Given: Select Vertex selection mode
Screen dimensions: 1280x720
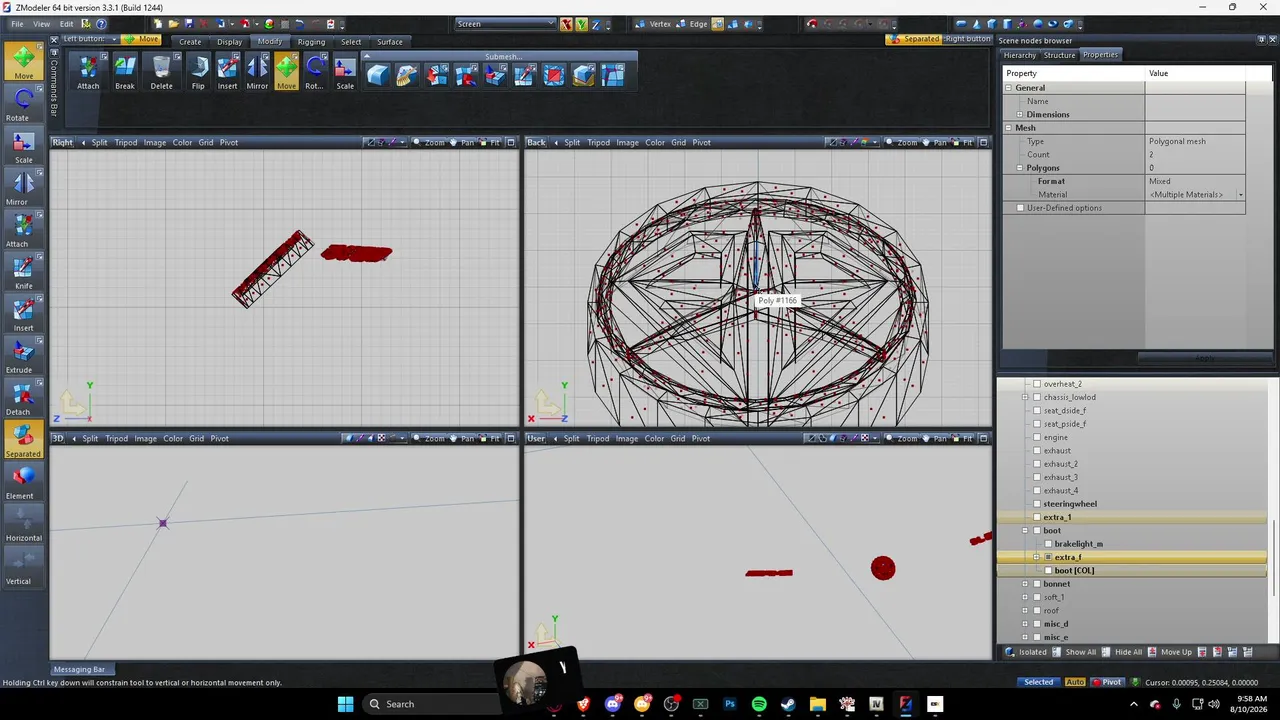Looking at the screenshot, I should (x=653, y=24).
